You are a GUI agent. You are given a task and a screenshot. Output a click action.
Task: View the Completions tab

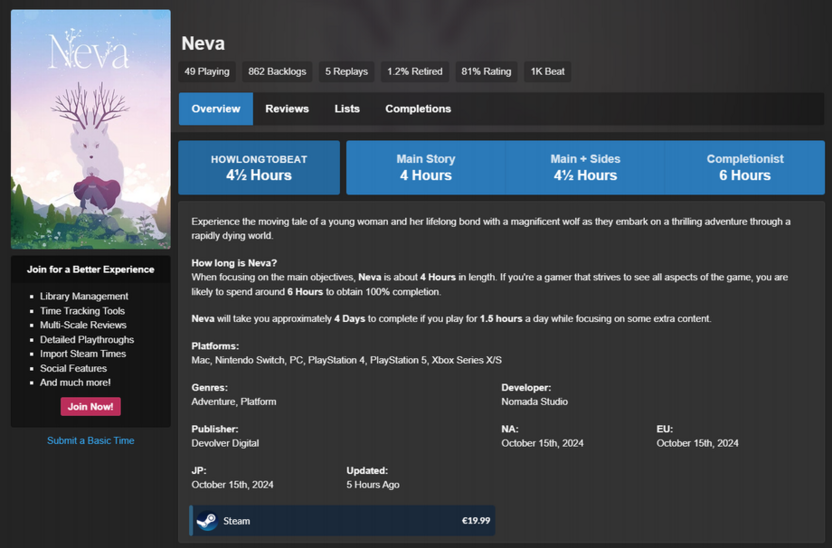point(418,109)
